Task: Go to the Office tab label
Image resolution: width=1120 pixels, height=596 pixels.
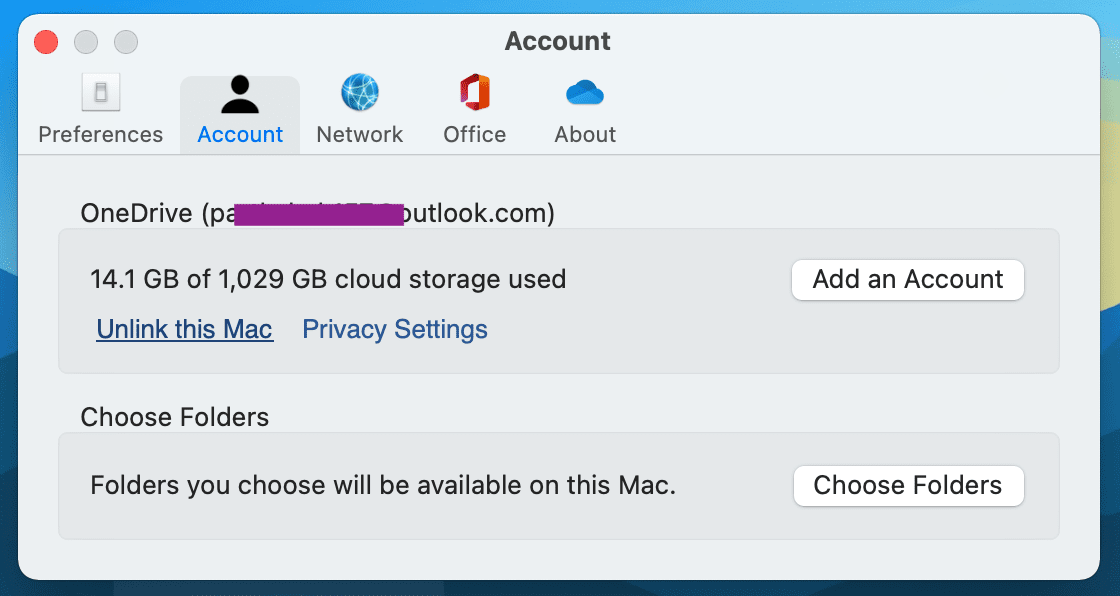Action: pos(475,134)
